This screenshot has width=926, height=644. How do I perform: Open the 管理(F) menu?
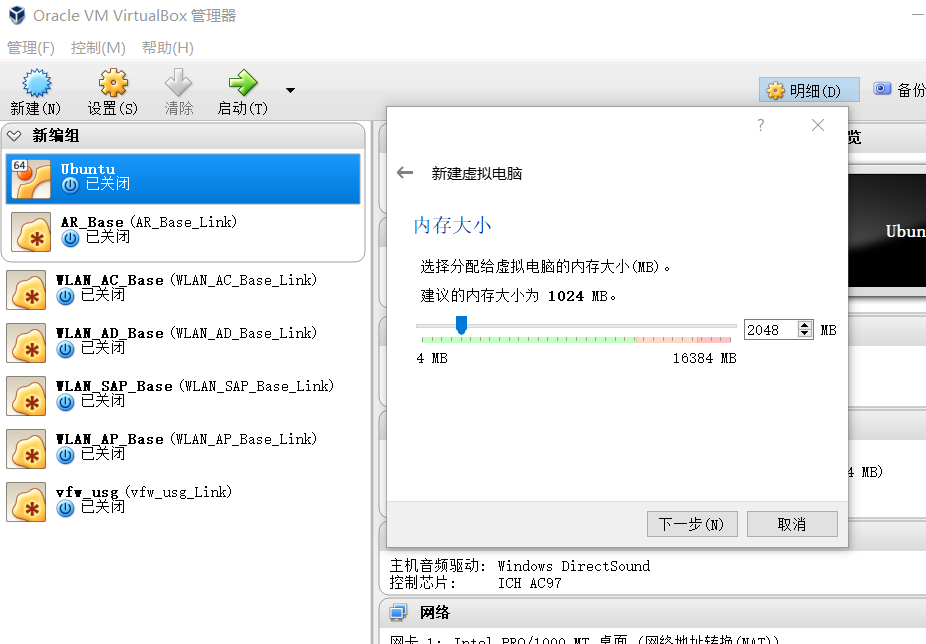pos(31,48)
